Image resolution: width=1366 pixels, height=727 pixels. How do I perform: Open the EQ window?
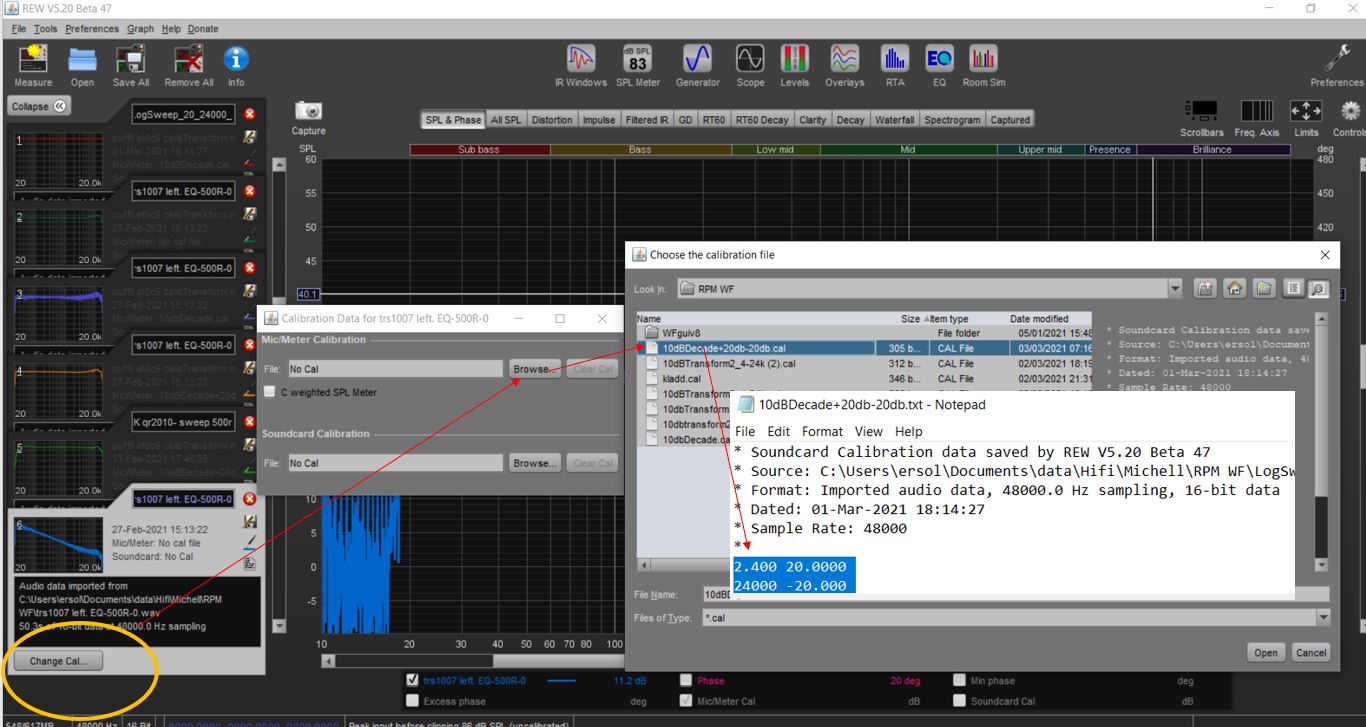pos(939,59)
